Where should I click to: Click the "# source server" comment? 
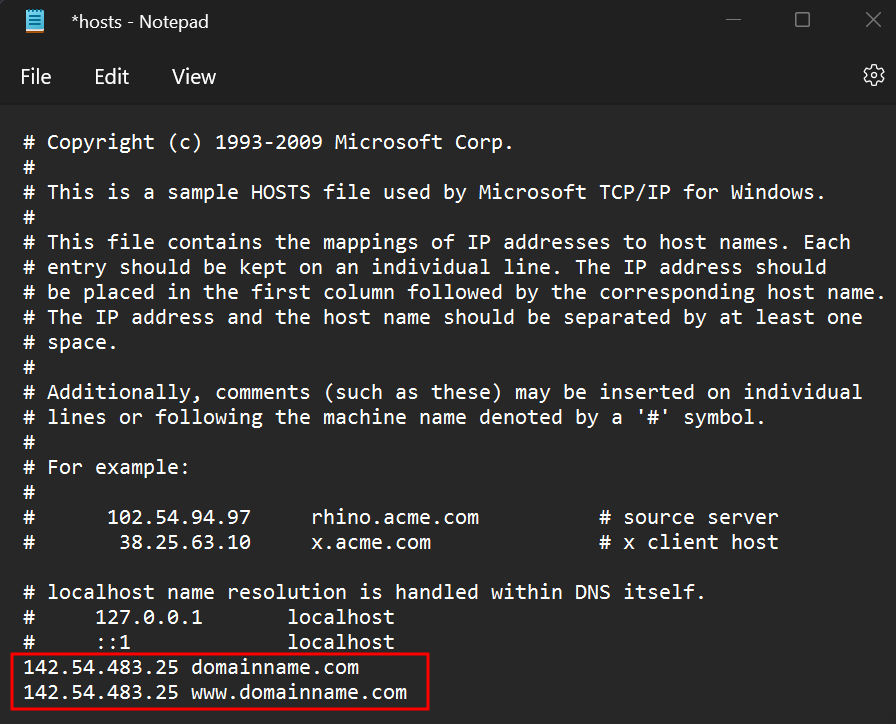point(688,517)
